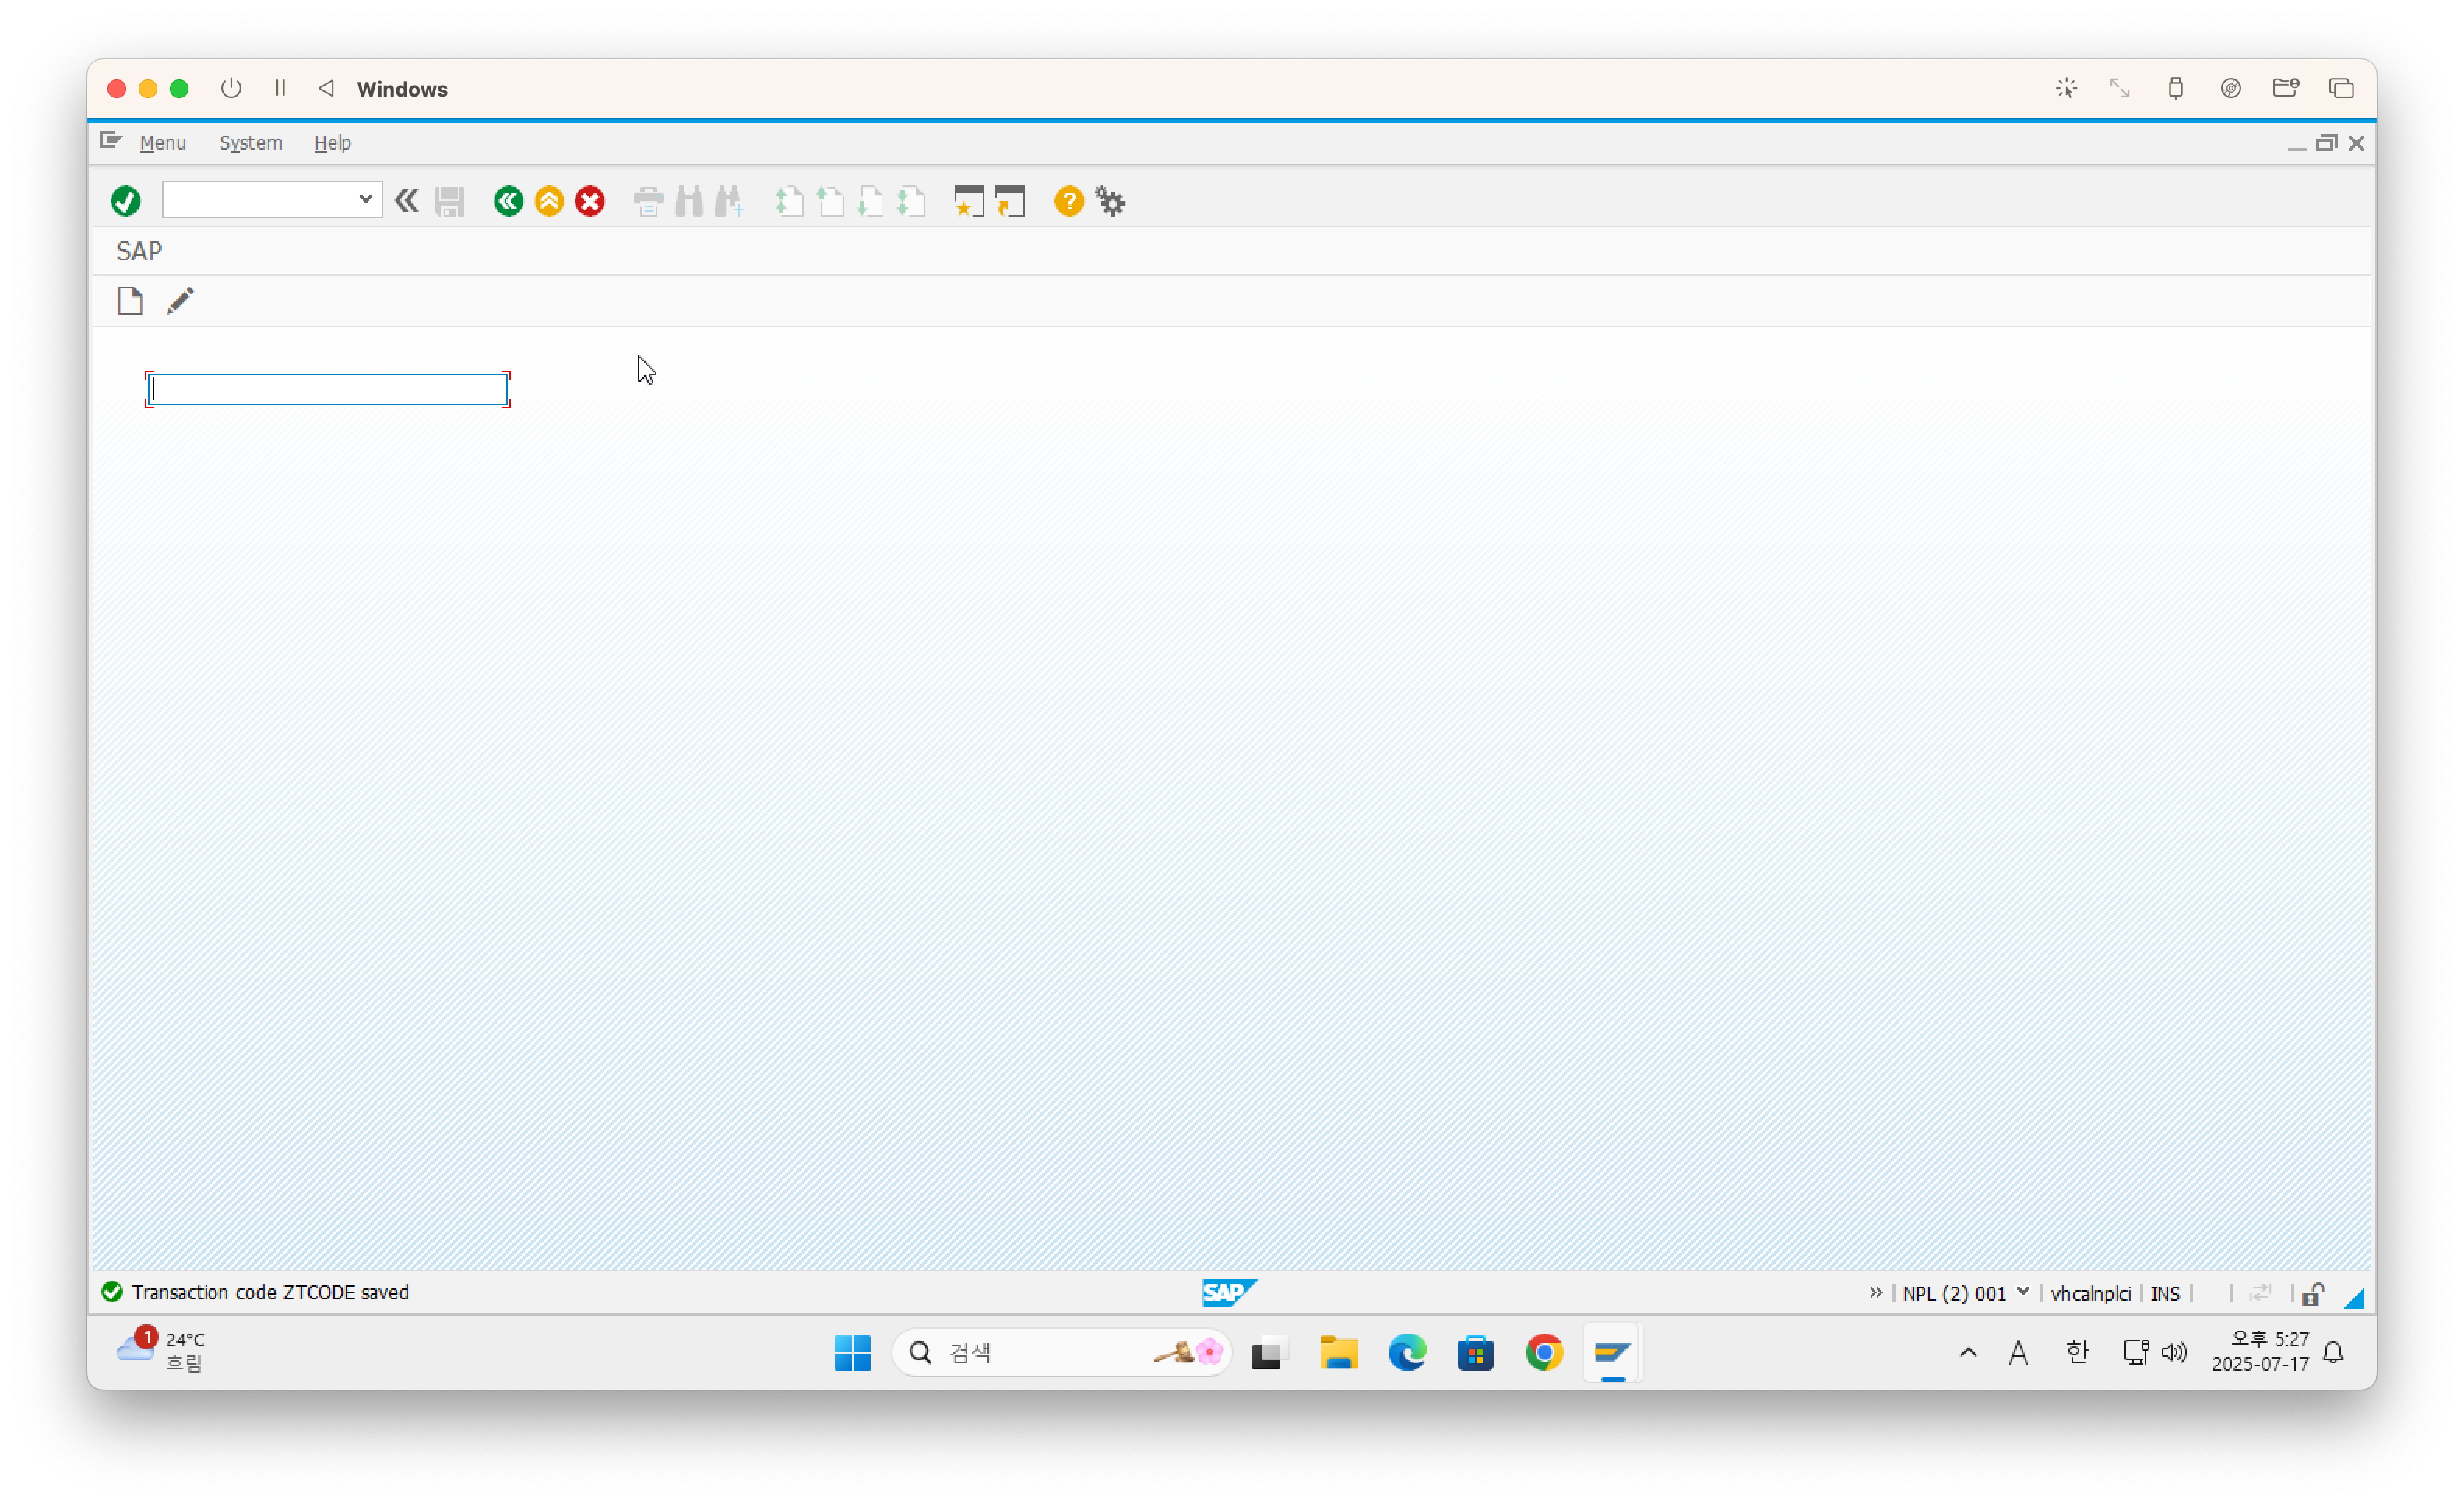The image size is (2464, 1505).
Task: Toggle the INS insert mode indicator
Action: 2164,1293
